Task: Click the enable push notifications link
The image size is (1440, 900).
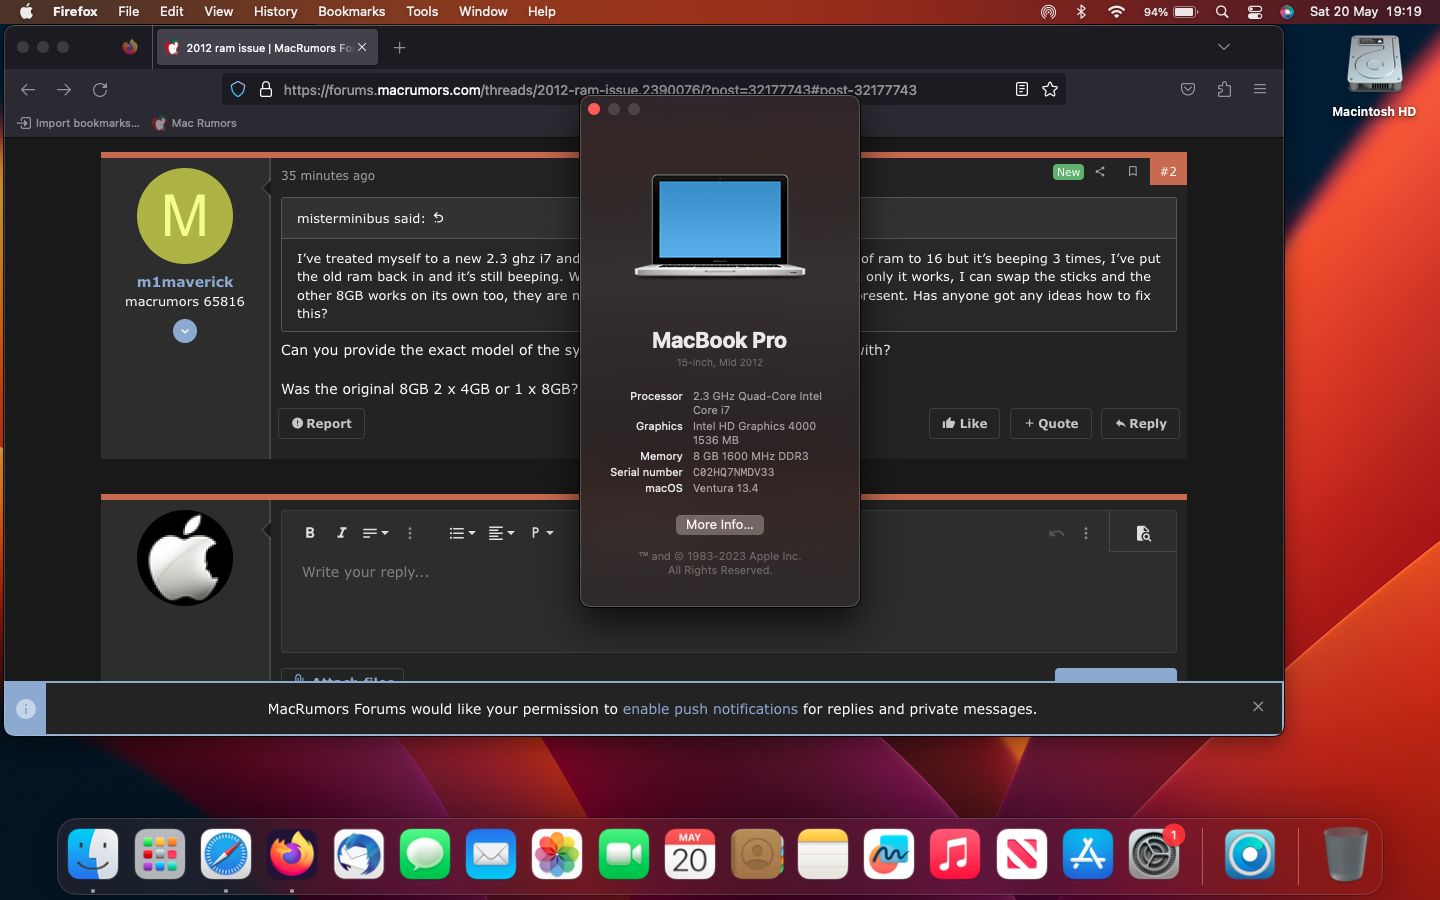Action: coord(710,709)
